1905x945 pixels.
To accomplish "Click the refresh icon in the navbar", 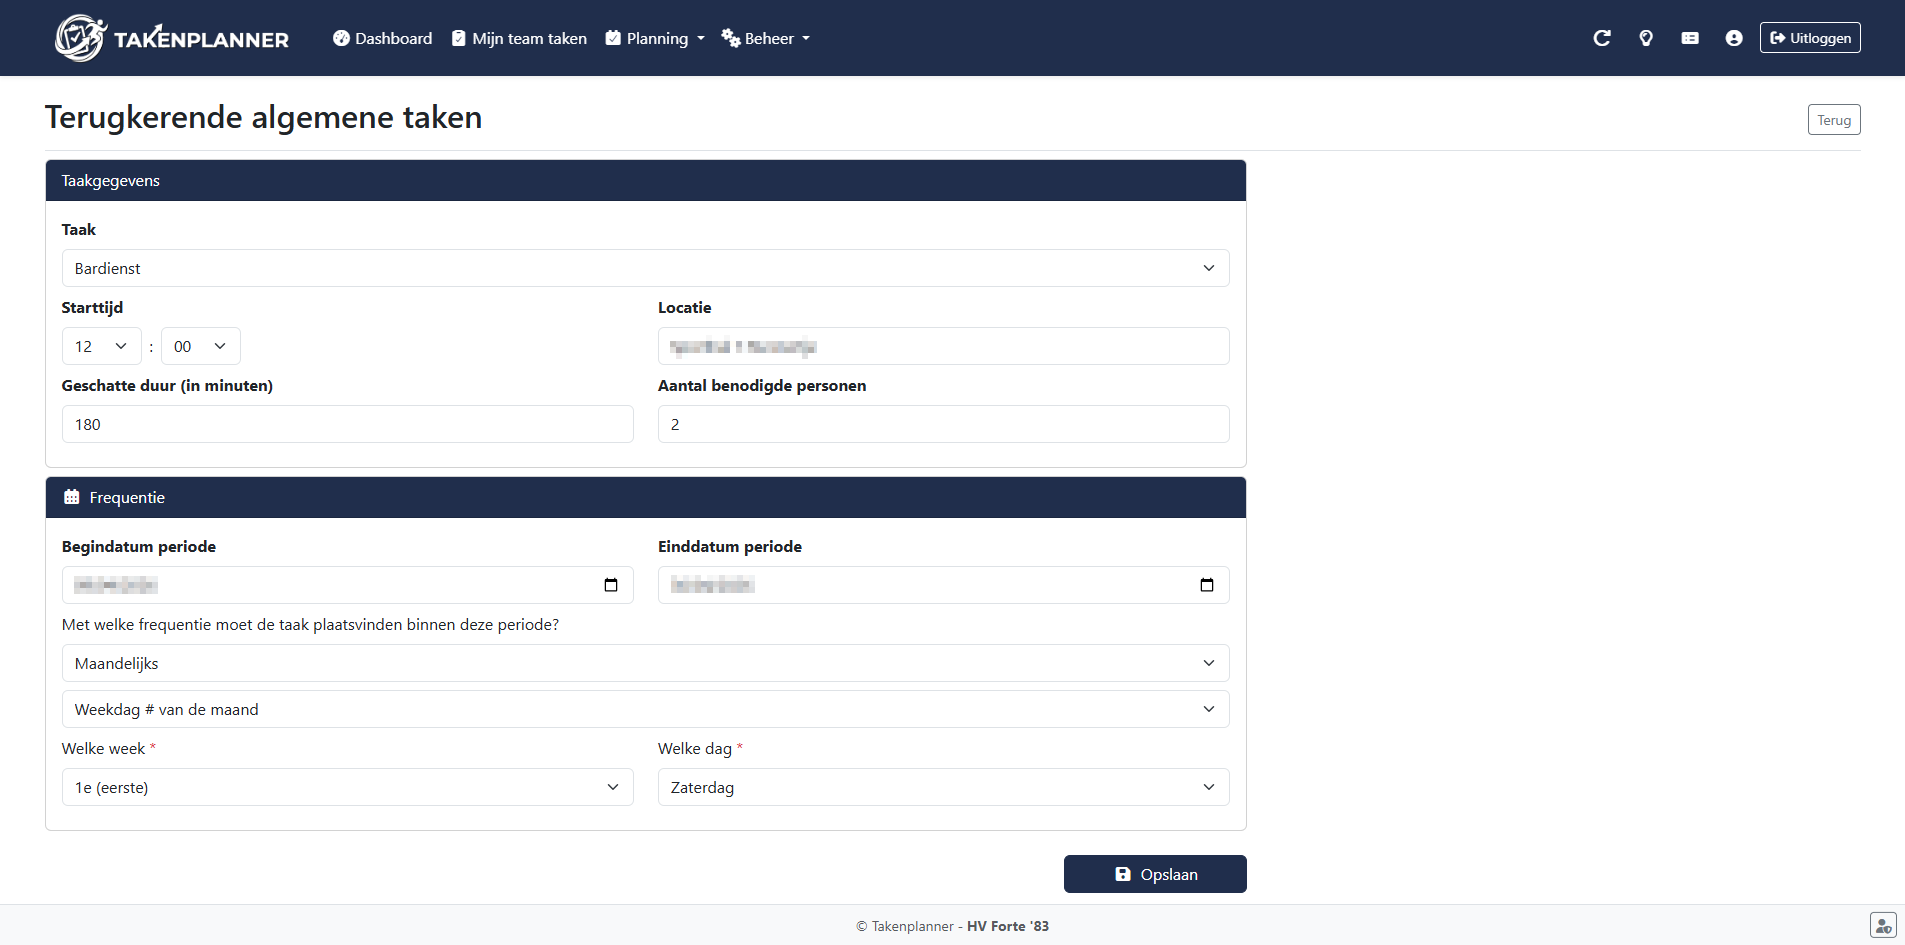I will point(1602,37).
